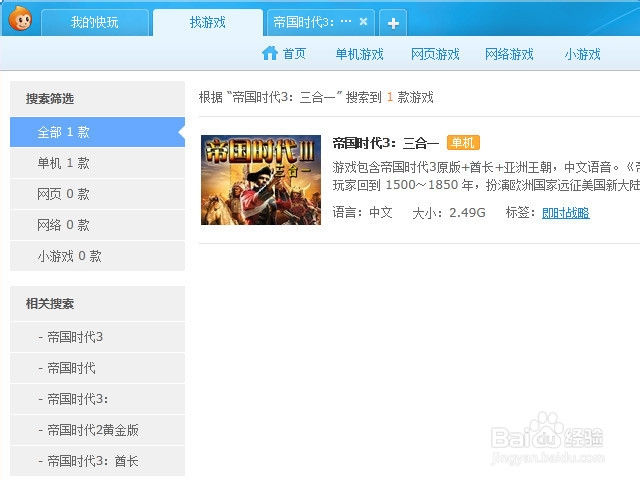Select the 找游戏 tab
The height and width of the screenshot is (480, 640).
pos(208,22)
